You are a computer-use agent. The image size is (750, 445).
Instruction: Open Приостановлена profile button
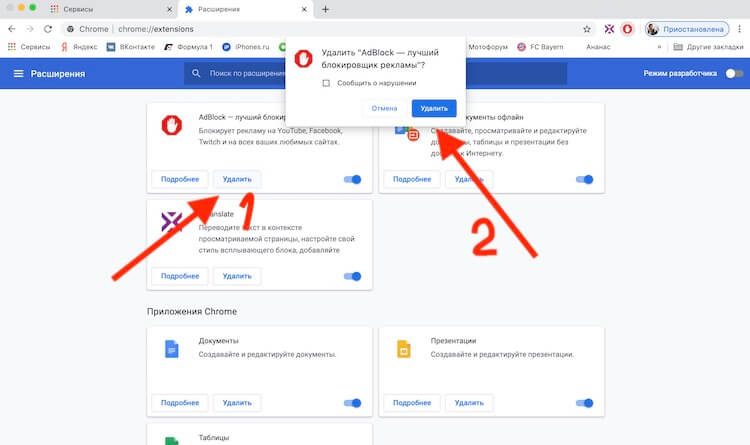pyautogui.click(x=687, y=29)
